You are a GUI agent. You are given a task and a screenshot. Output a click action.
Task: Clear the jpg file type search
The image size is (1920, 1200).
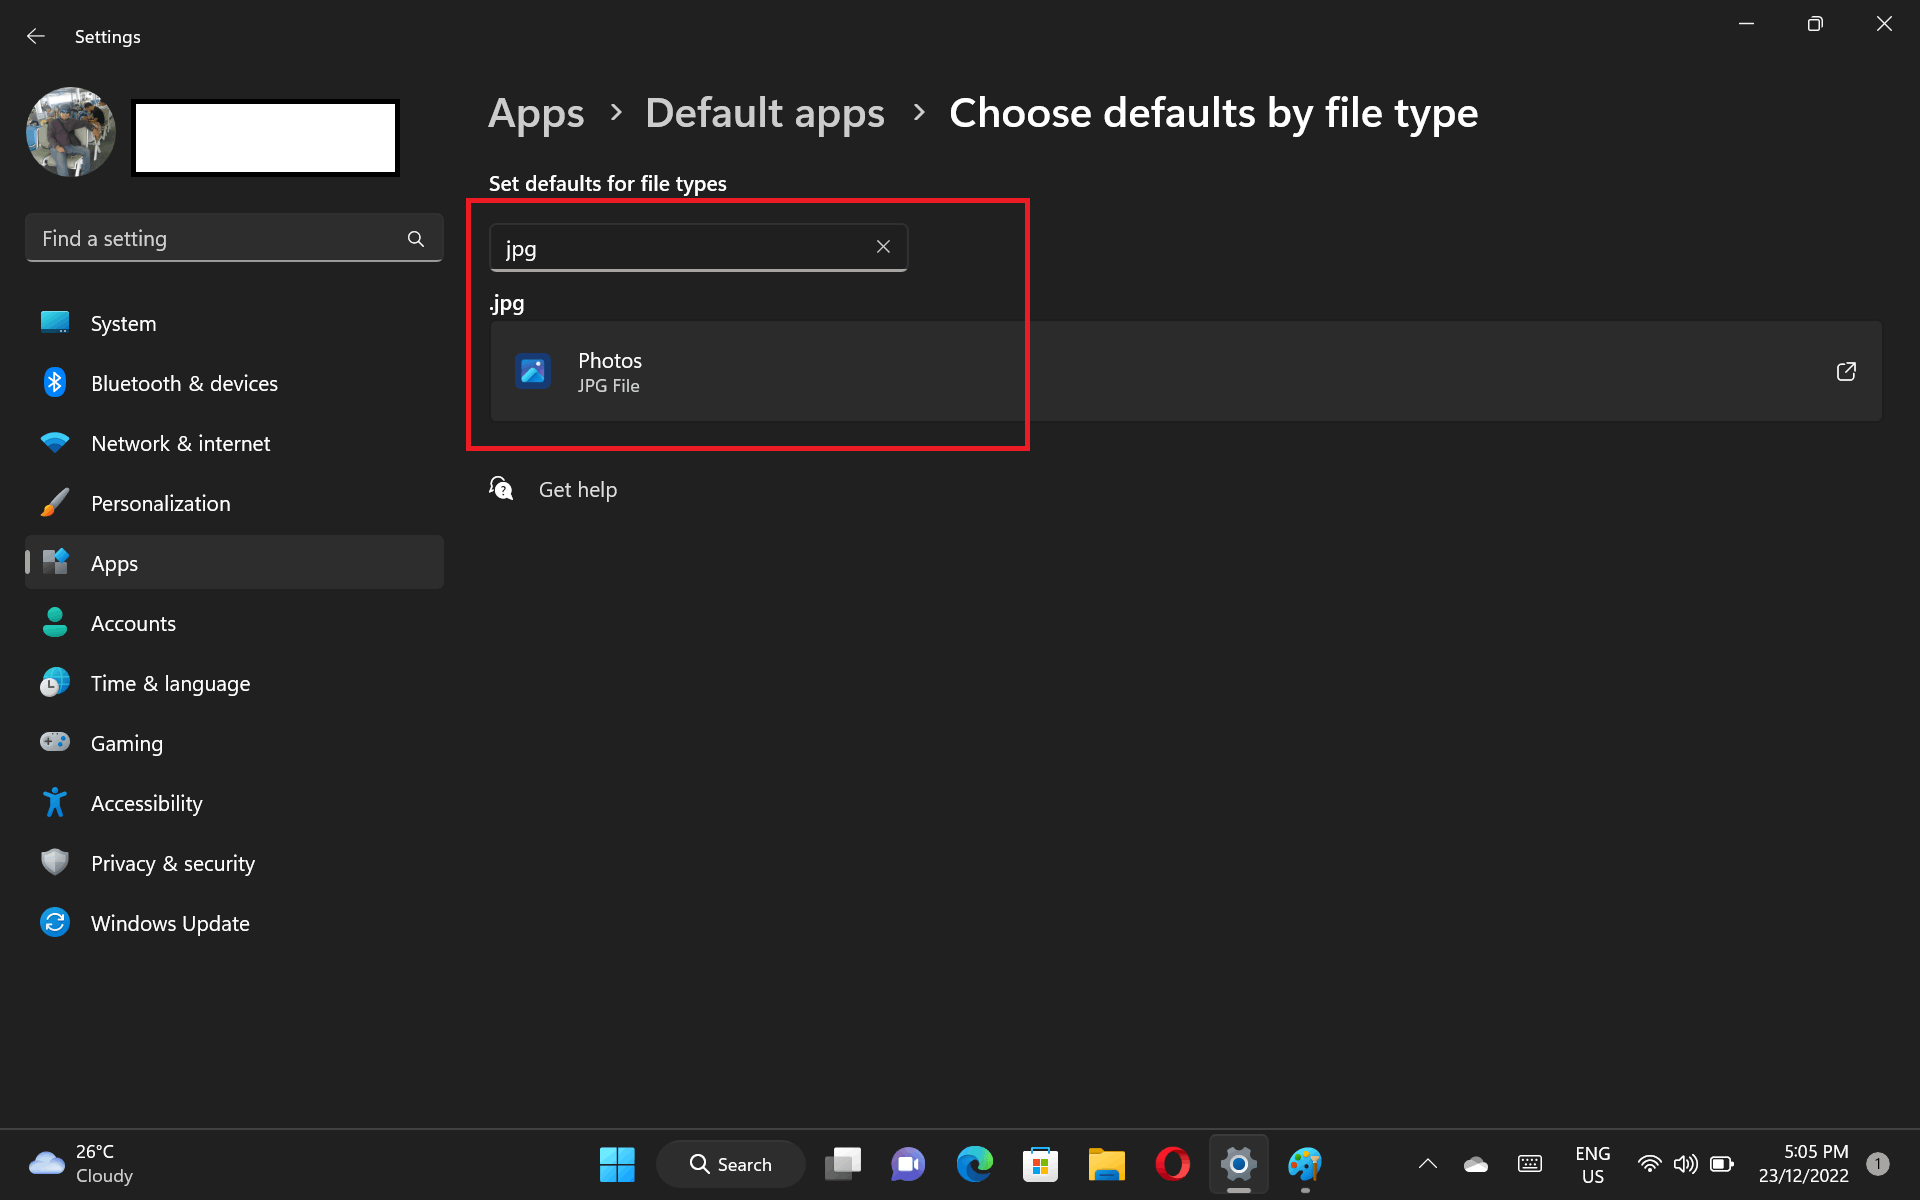(883, 247)
